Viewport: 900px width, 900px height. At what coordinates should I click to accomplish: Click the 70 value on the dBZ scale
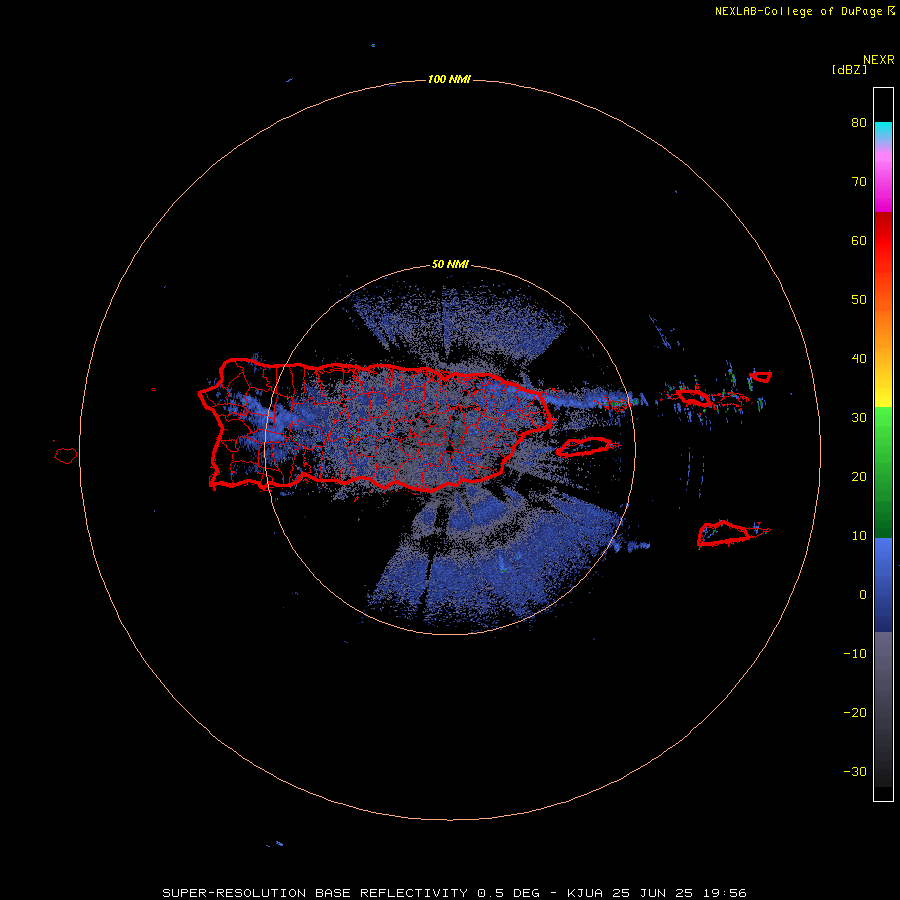pos(859,182)
